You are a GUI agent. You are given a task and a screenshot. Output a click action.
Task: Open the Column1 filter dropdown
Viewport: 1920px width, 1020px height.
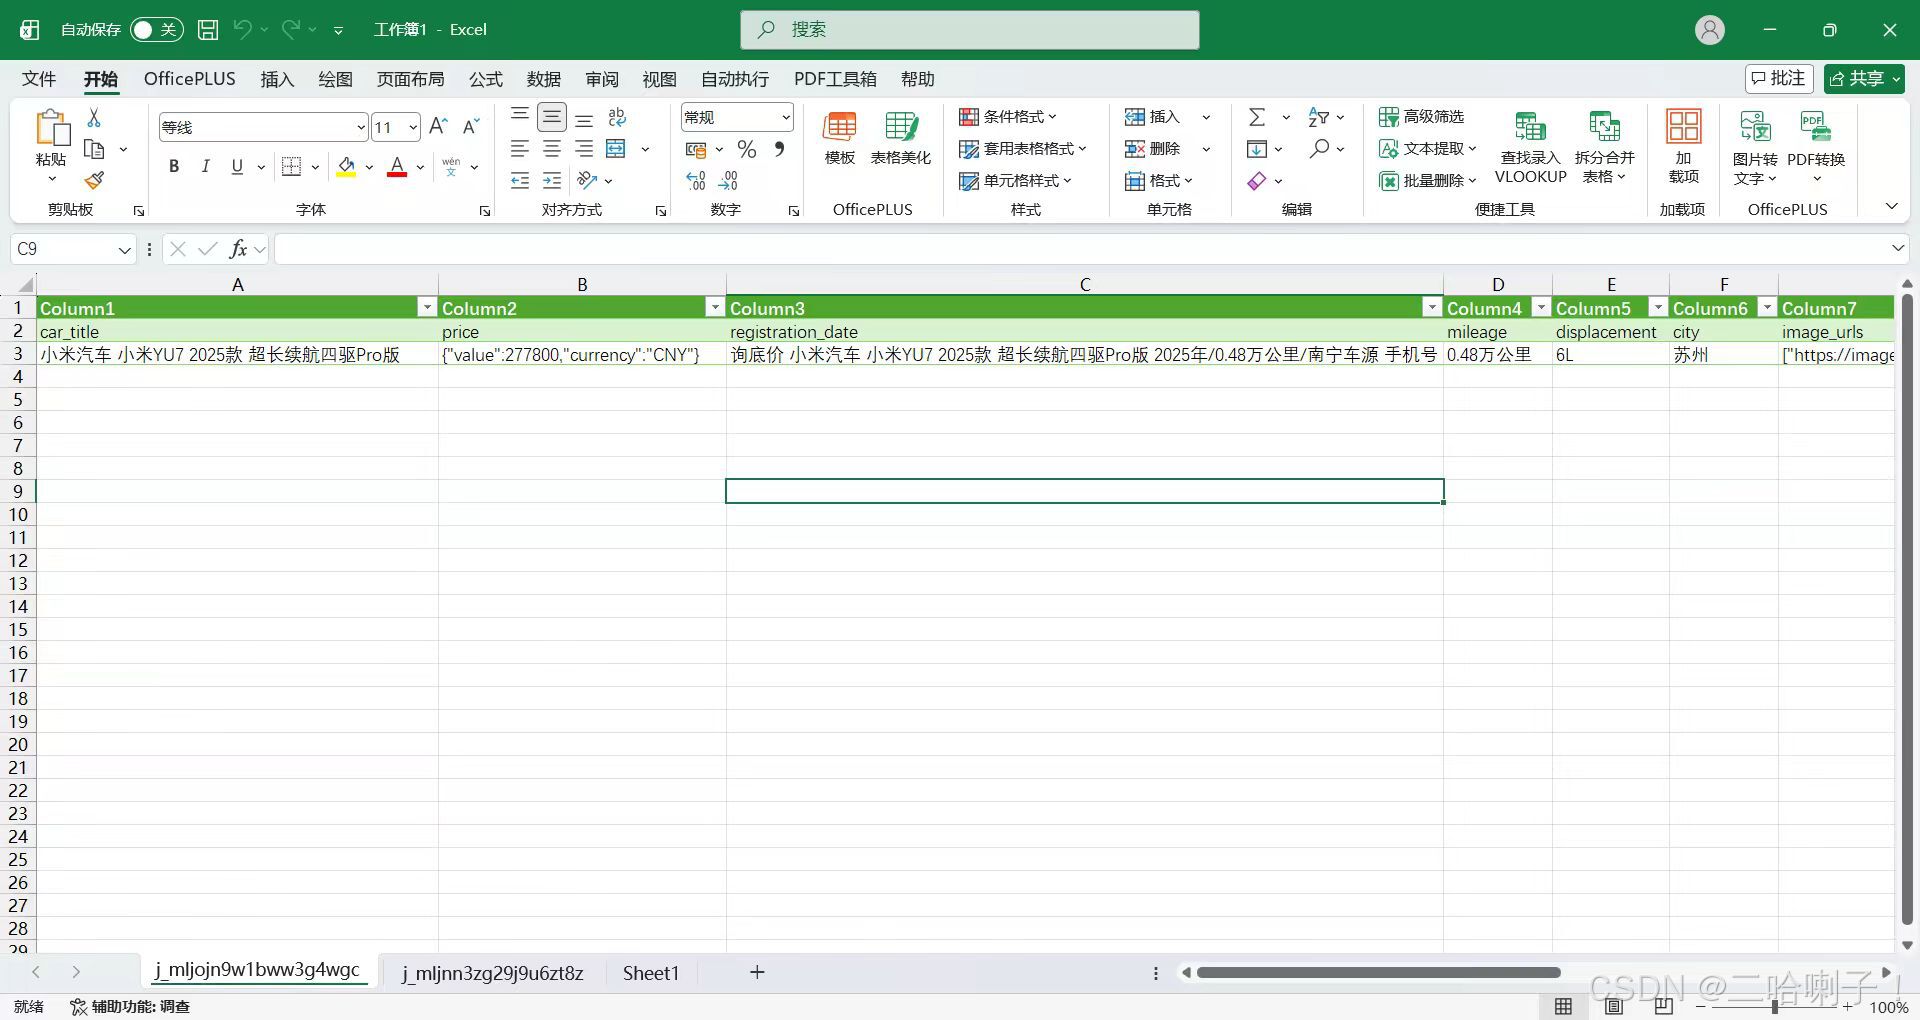click(427, 307)
